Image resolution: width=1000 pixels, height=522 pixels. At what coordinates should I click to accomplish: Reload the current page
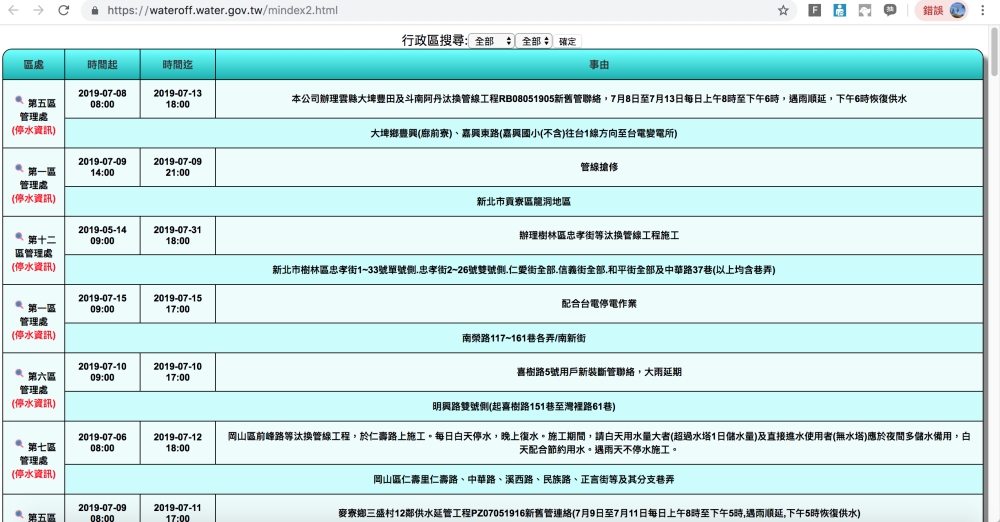(x=64, y=10)
